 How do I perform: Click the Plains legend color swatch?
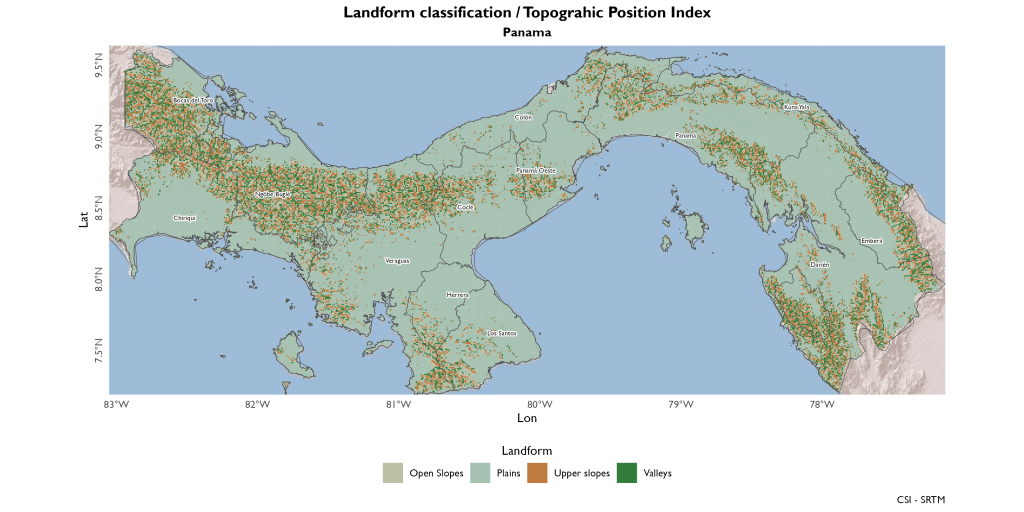click(x=481, y=473)
